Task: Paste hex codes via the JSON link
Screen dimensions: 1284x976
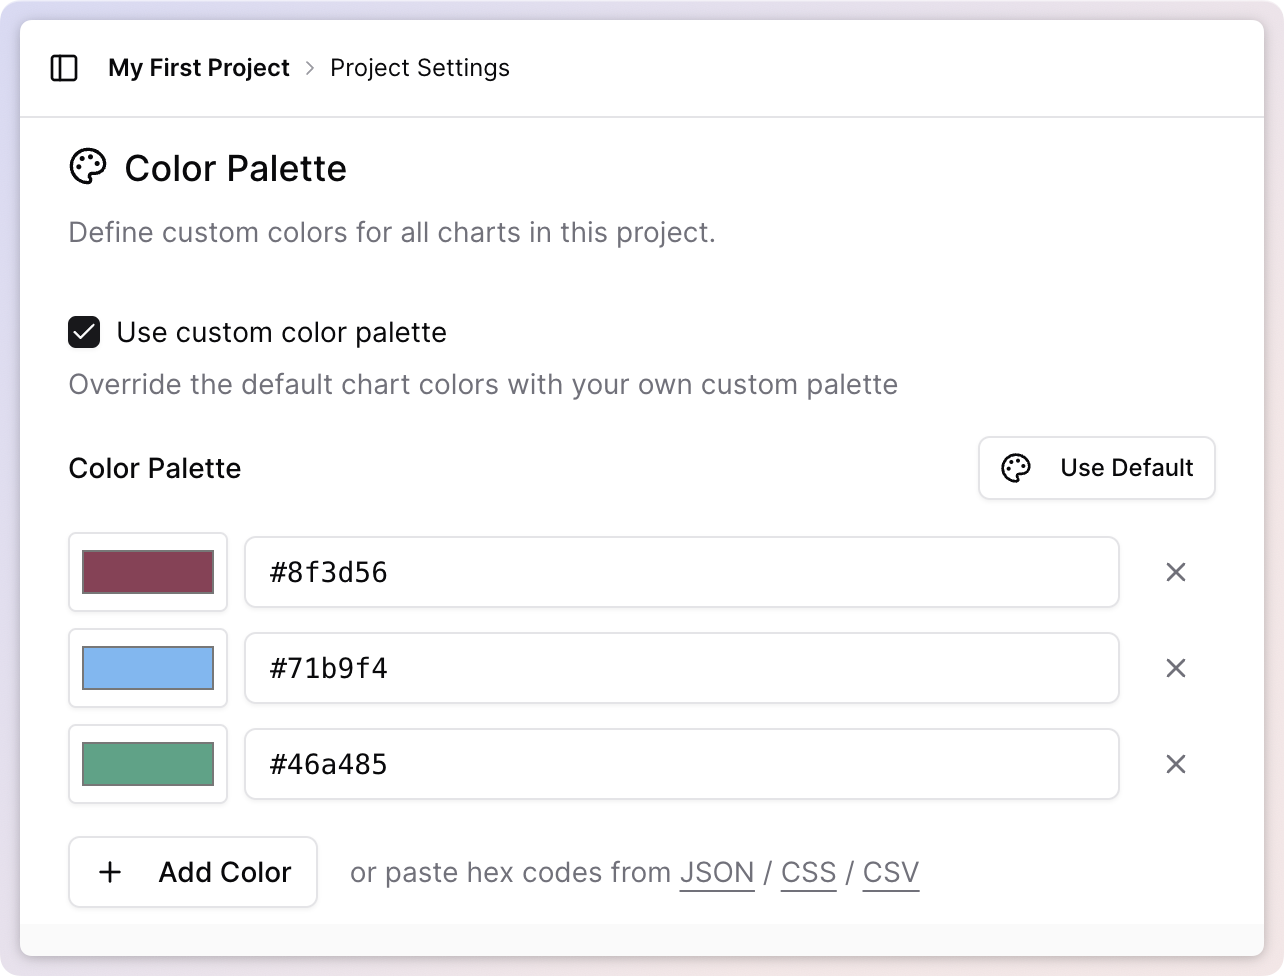Action: point(717,872)
